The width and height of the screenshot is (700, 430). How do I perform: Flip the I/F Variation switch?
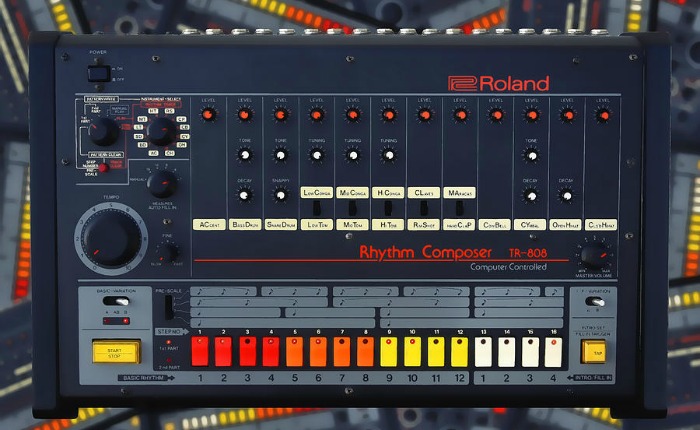coord(595,301)
